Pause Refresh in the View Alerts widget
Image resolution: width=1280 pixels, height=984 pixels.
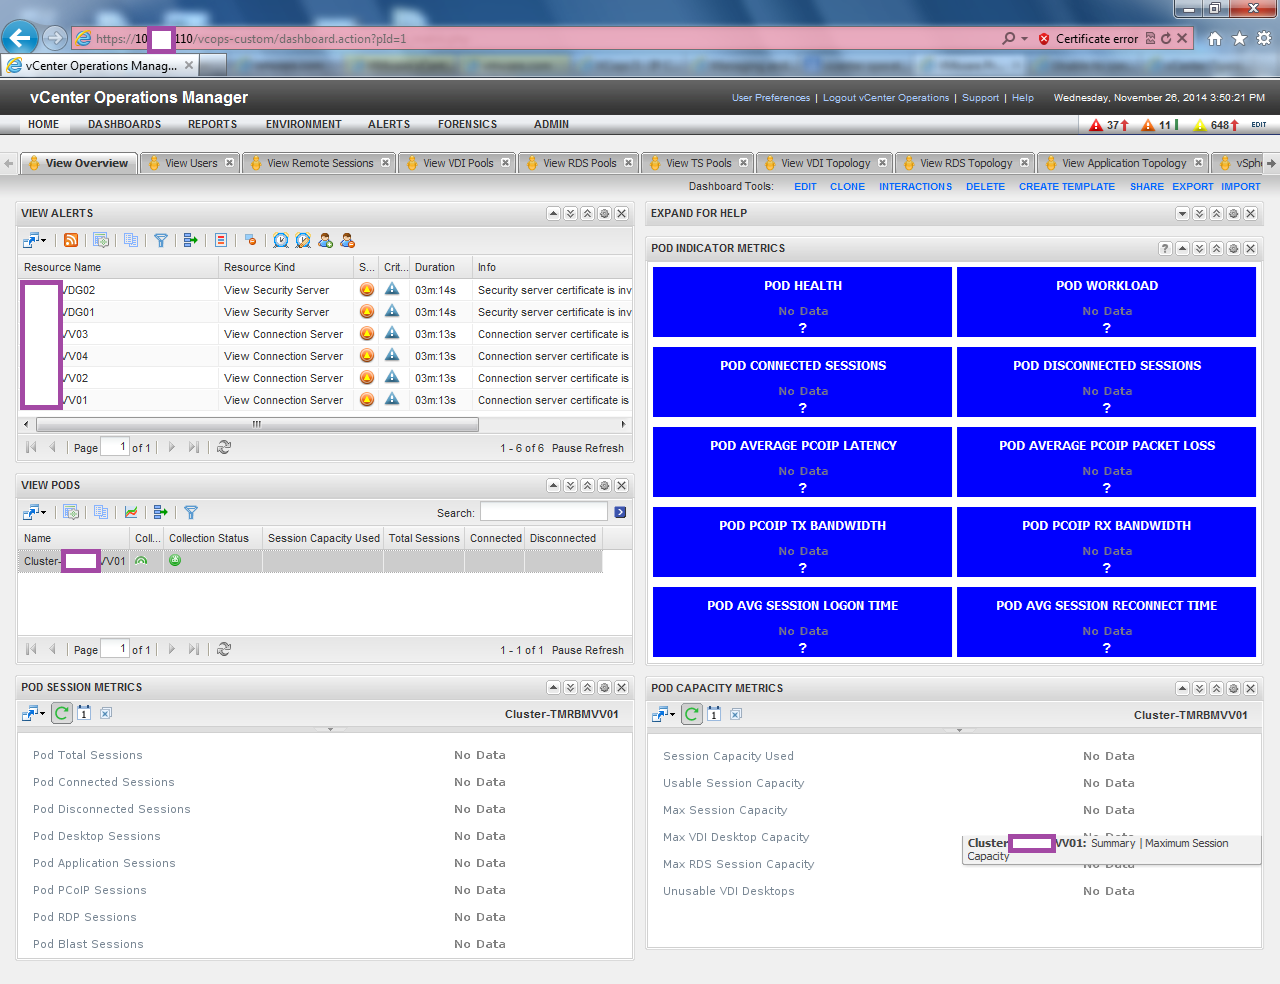click(587, 448)
